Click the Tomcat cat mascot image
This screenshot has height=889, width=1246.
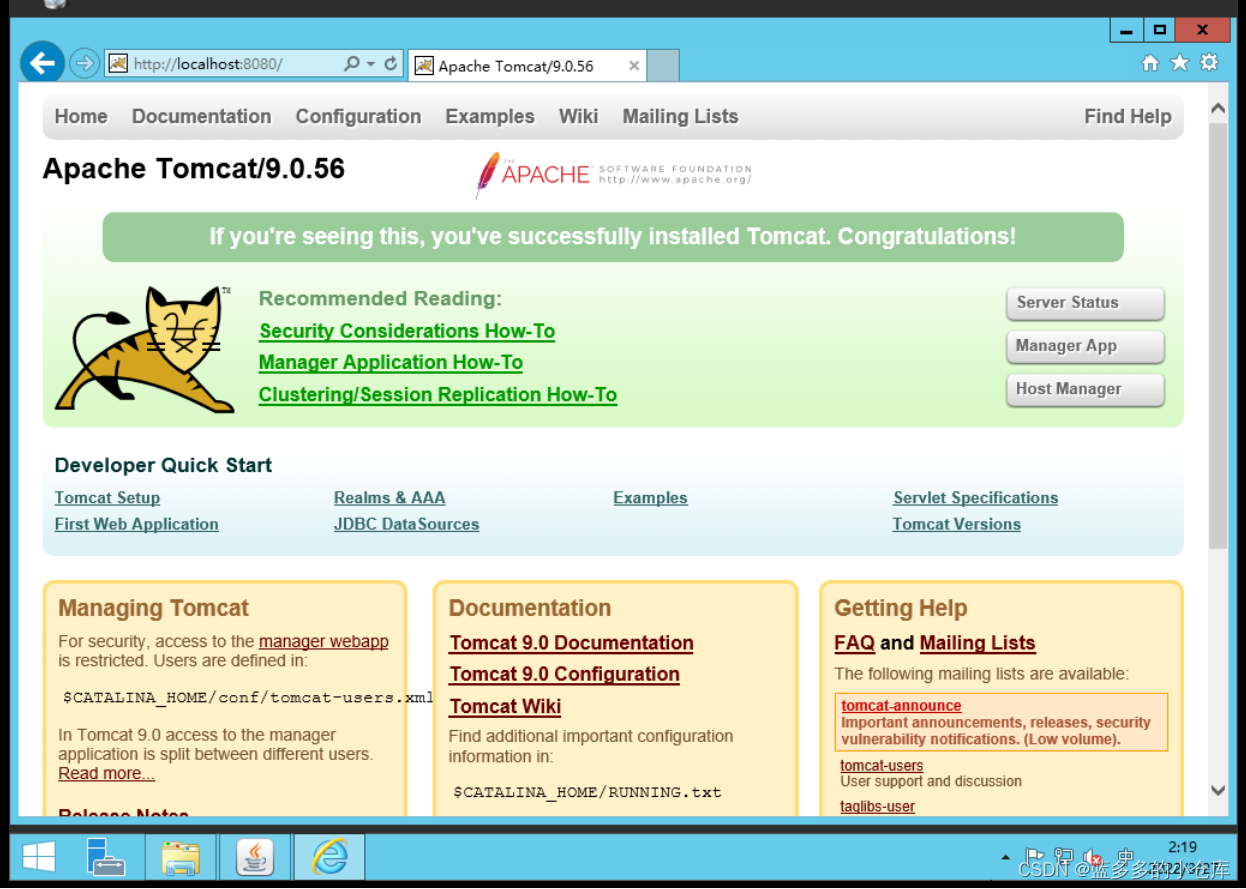pyautogui.click(x=143, y=349)
